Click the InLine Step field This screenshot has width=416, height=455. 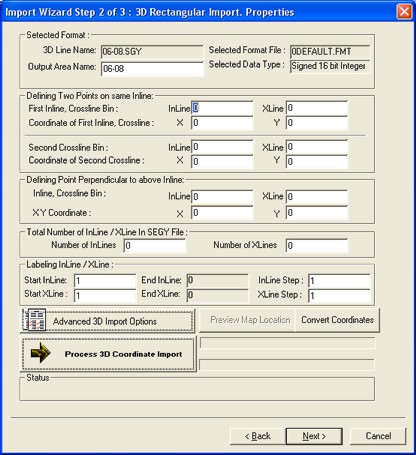pos(339,281)
